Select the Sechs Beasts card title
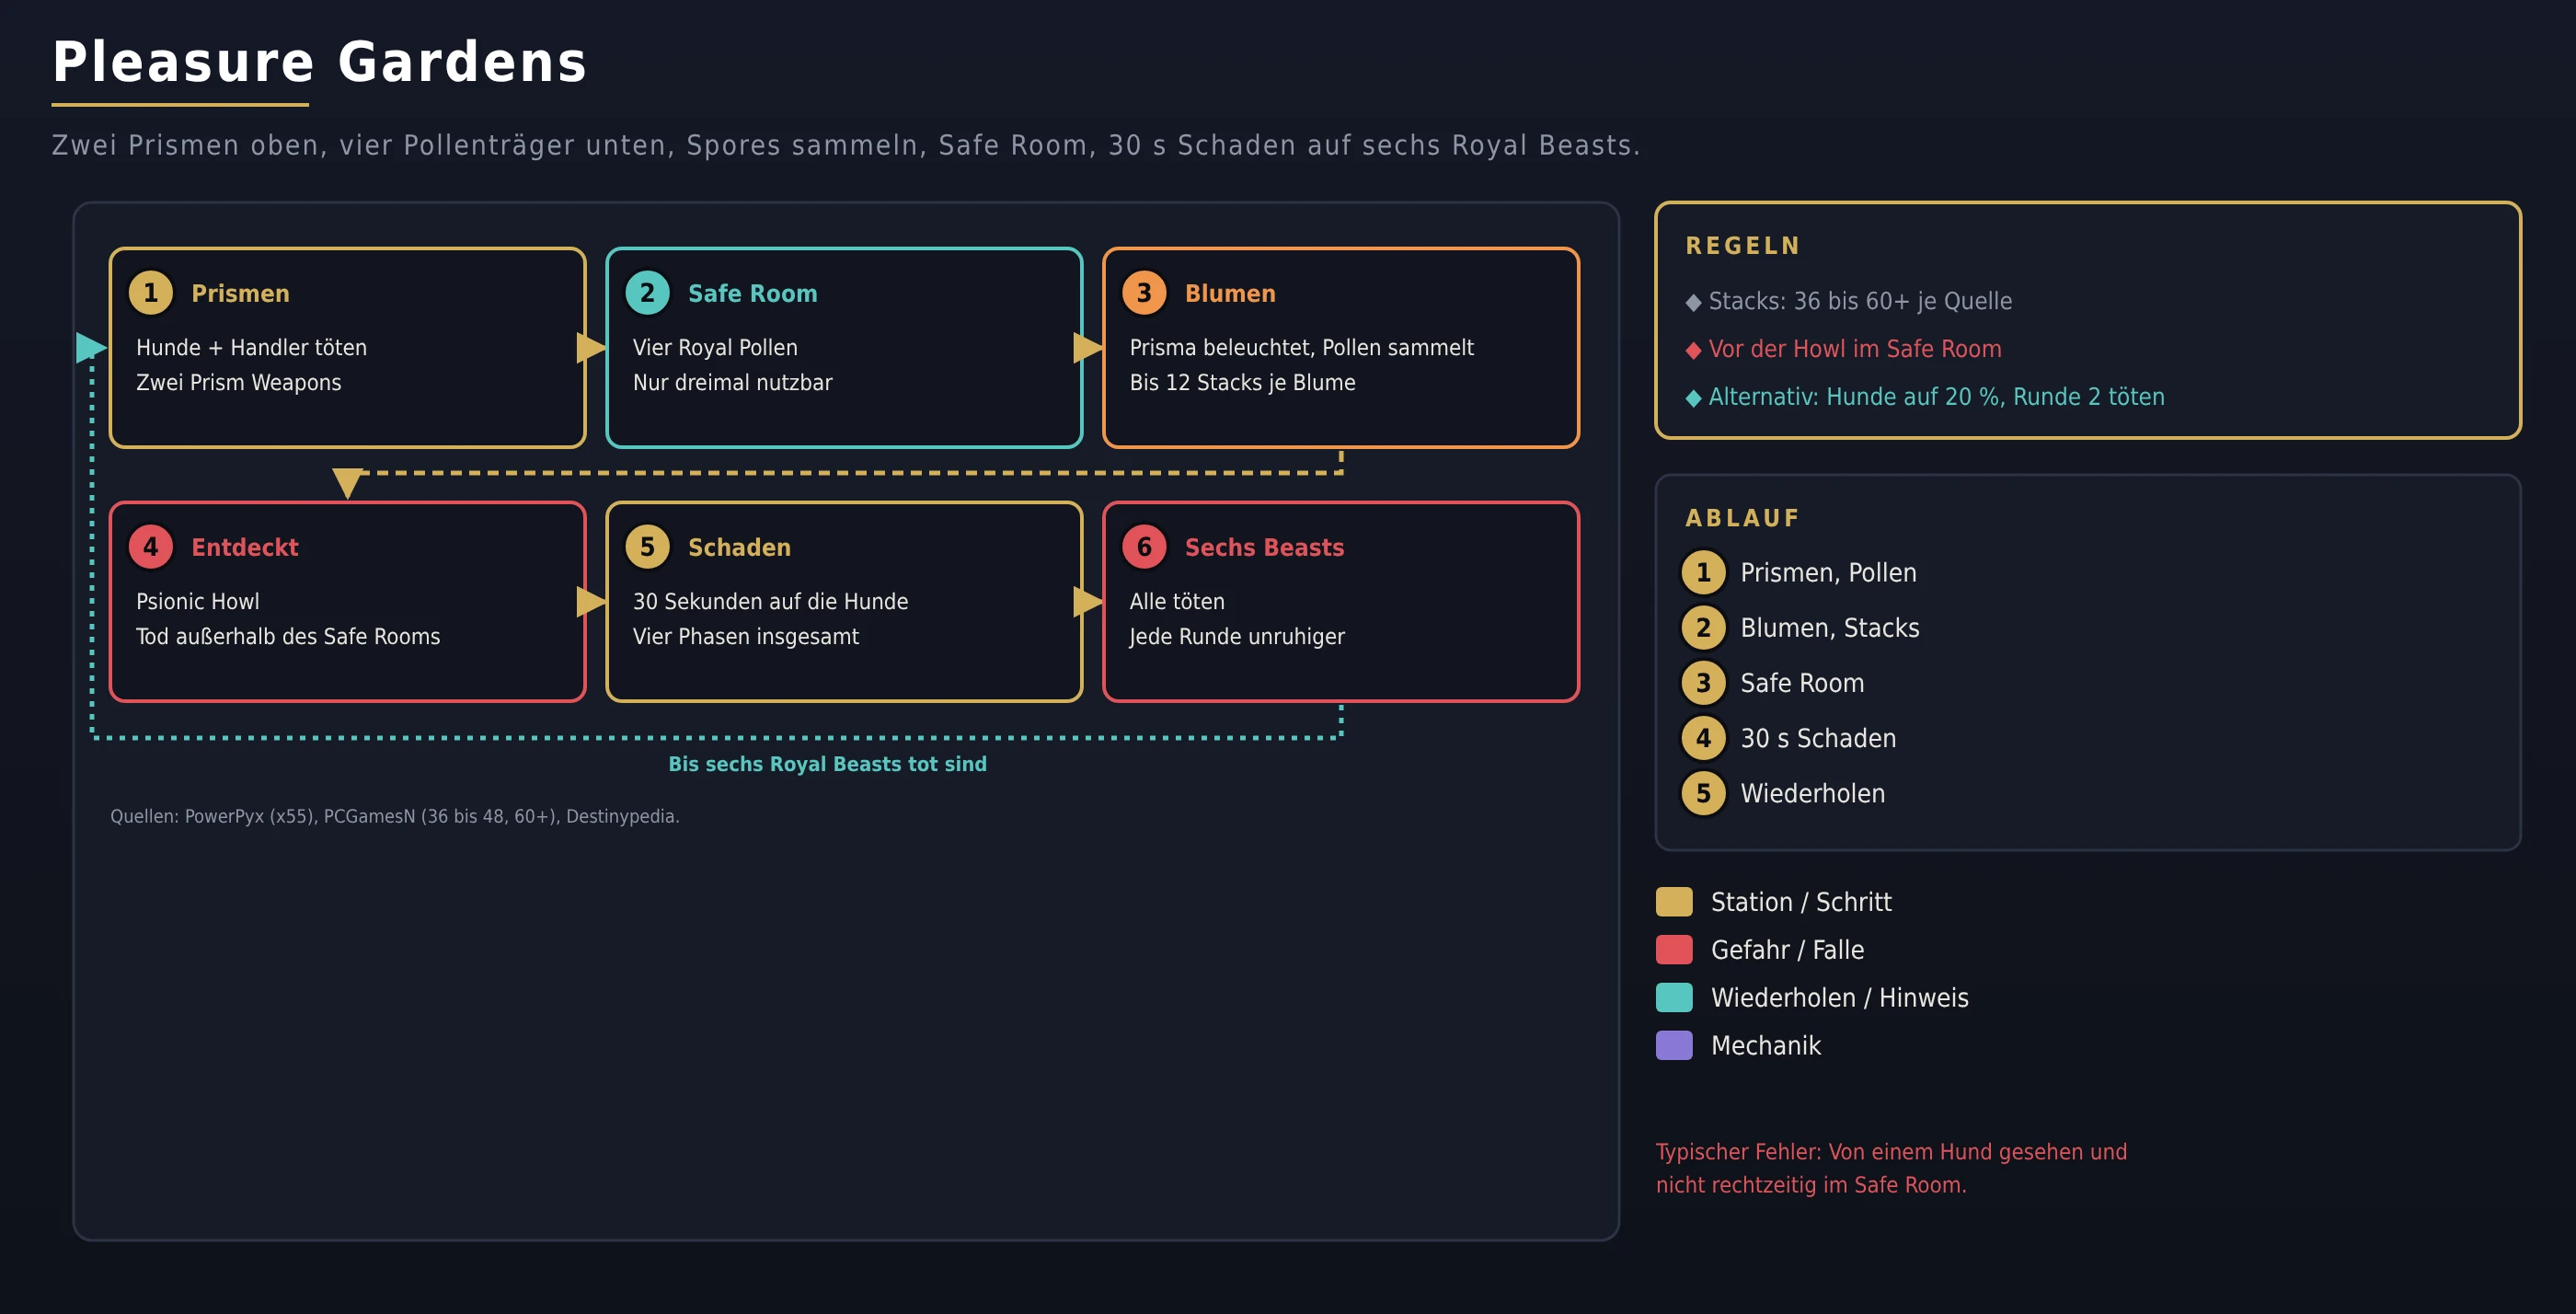 [1264, 548]
